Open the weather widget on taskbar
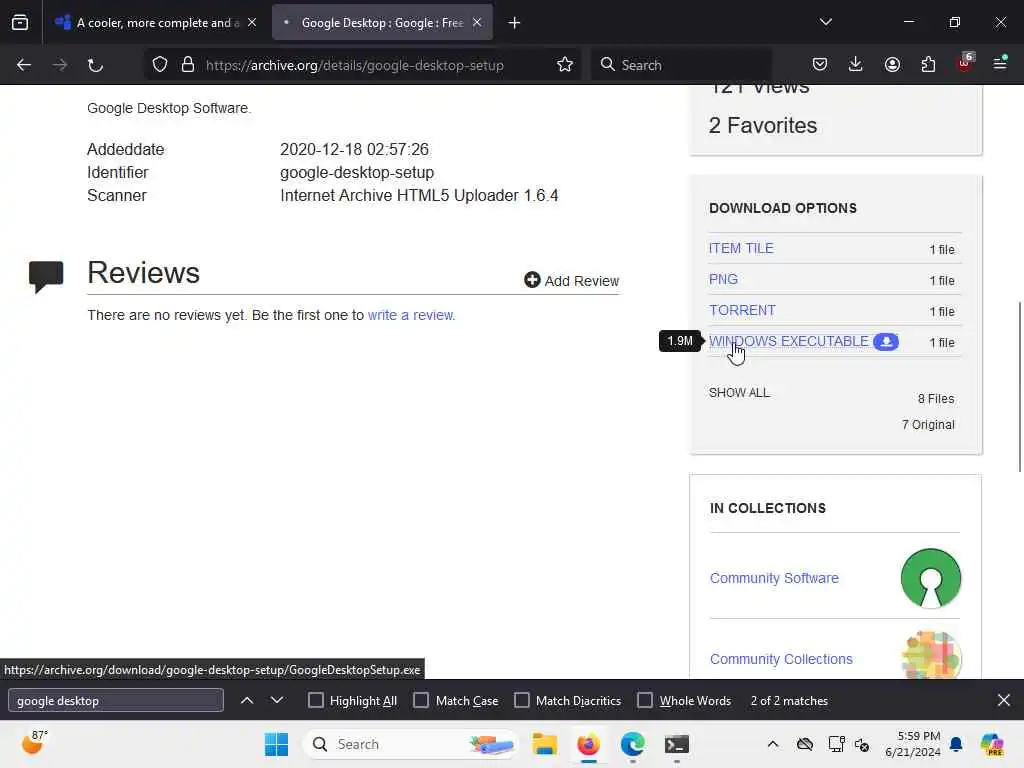Viewport: 1024px width, 768px height. [x=35, y=744]
